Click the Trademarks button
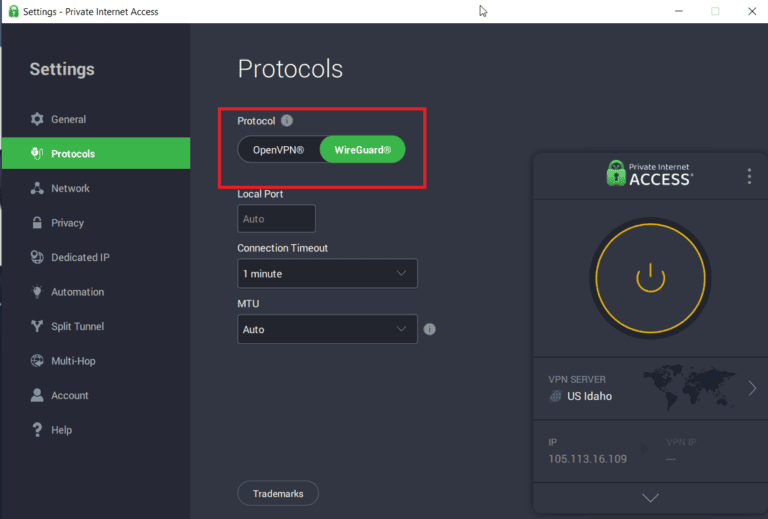Screen dimensions: 768x519 click(278, 493)
